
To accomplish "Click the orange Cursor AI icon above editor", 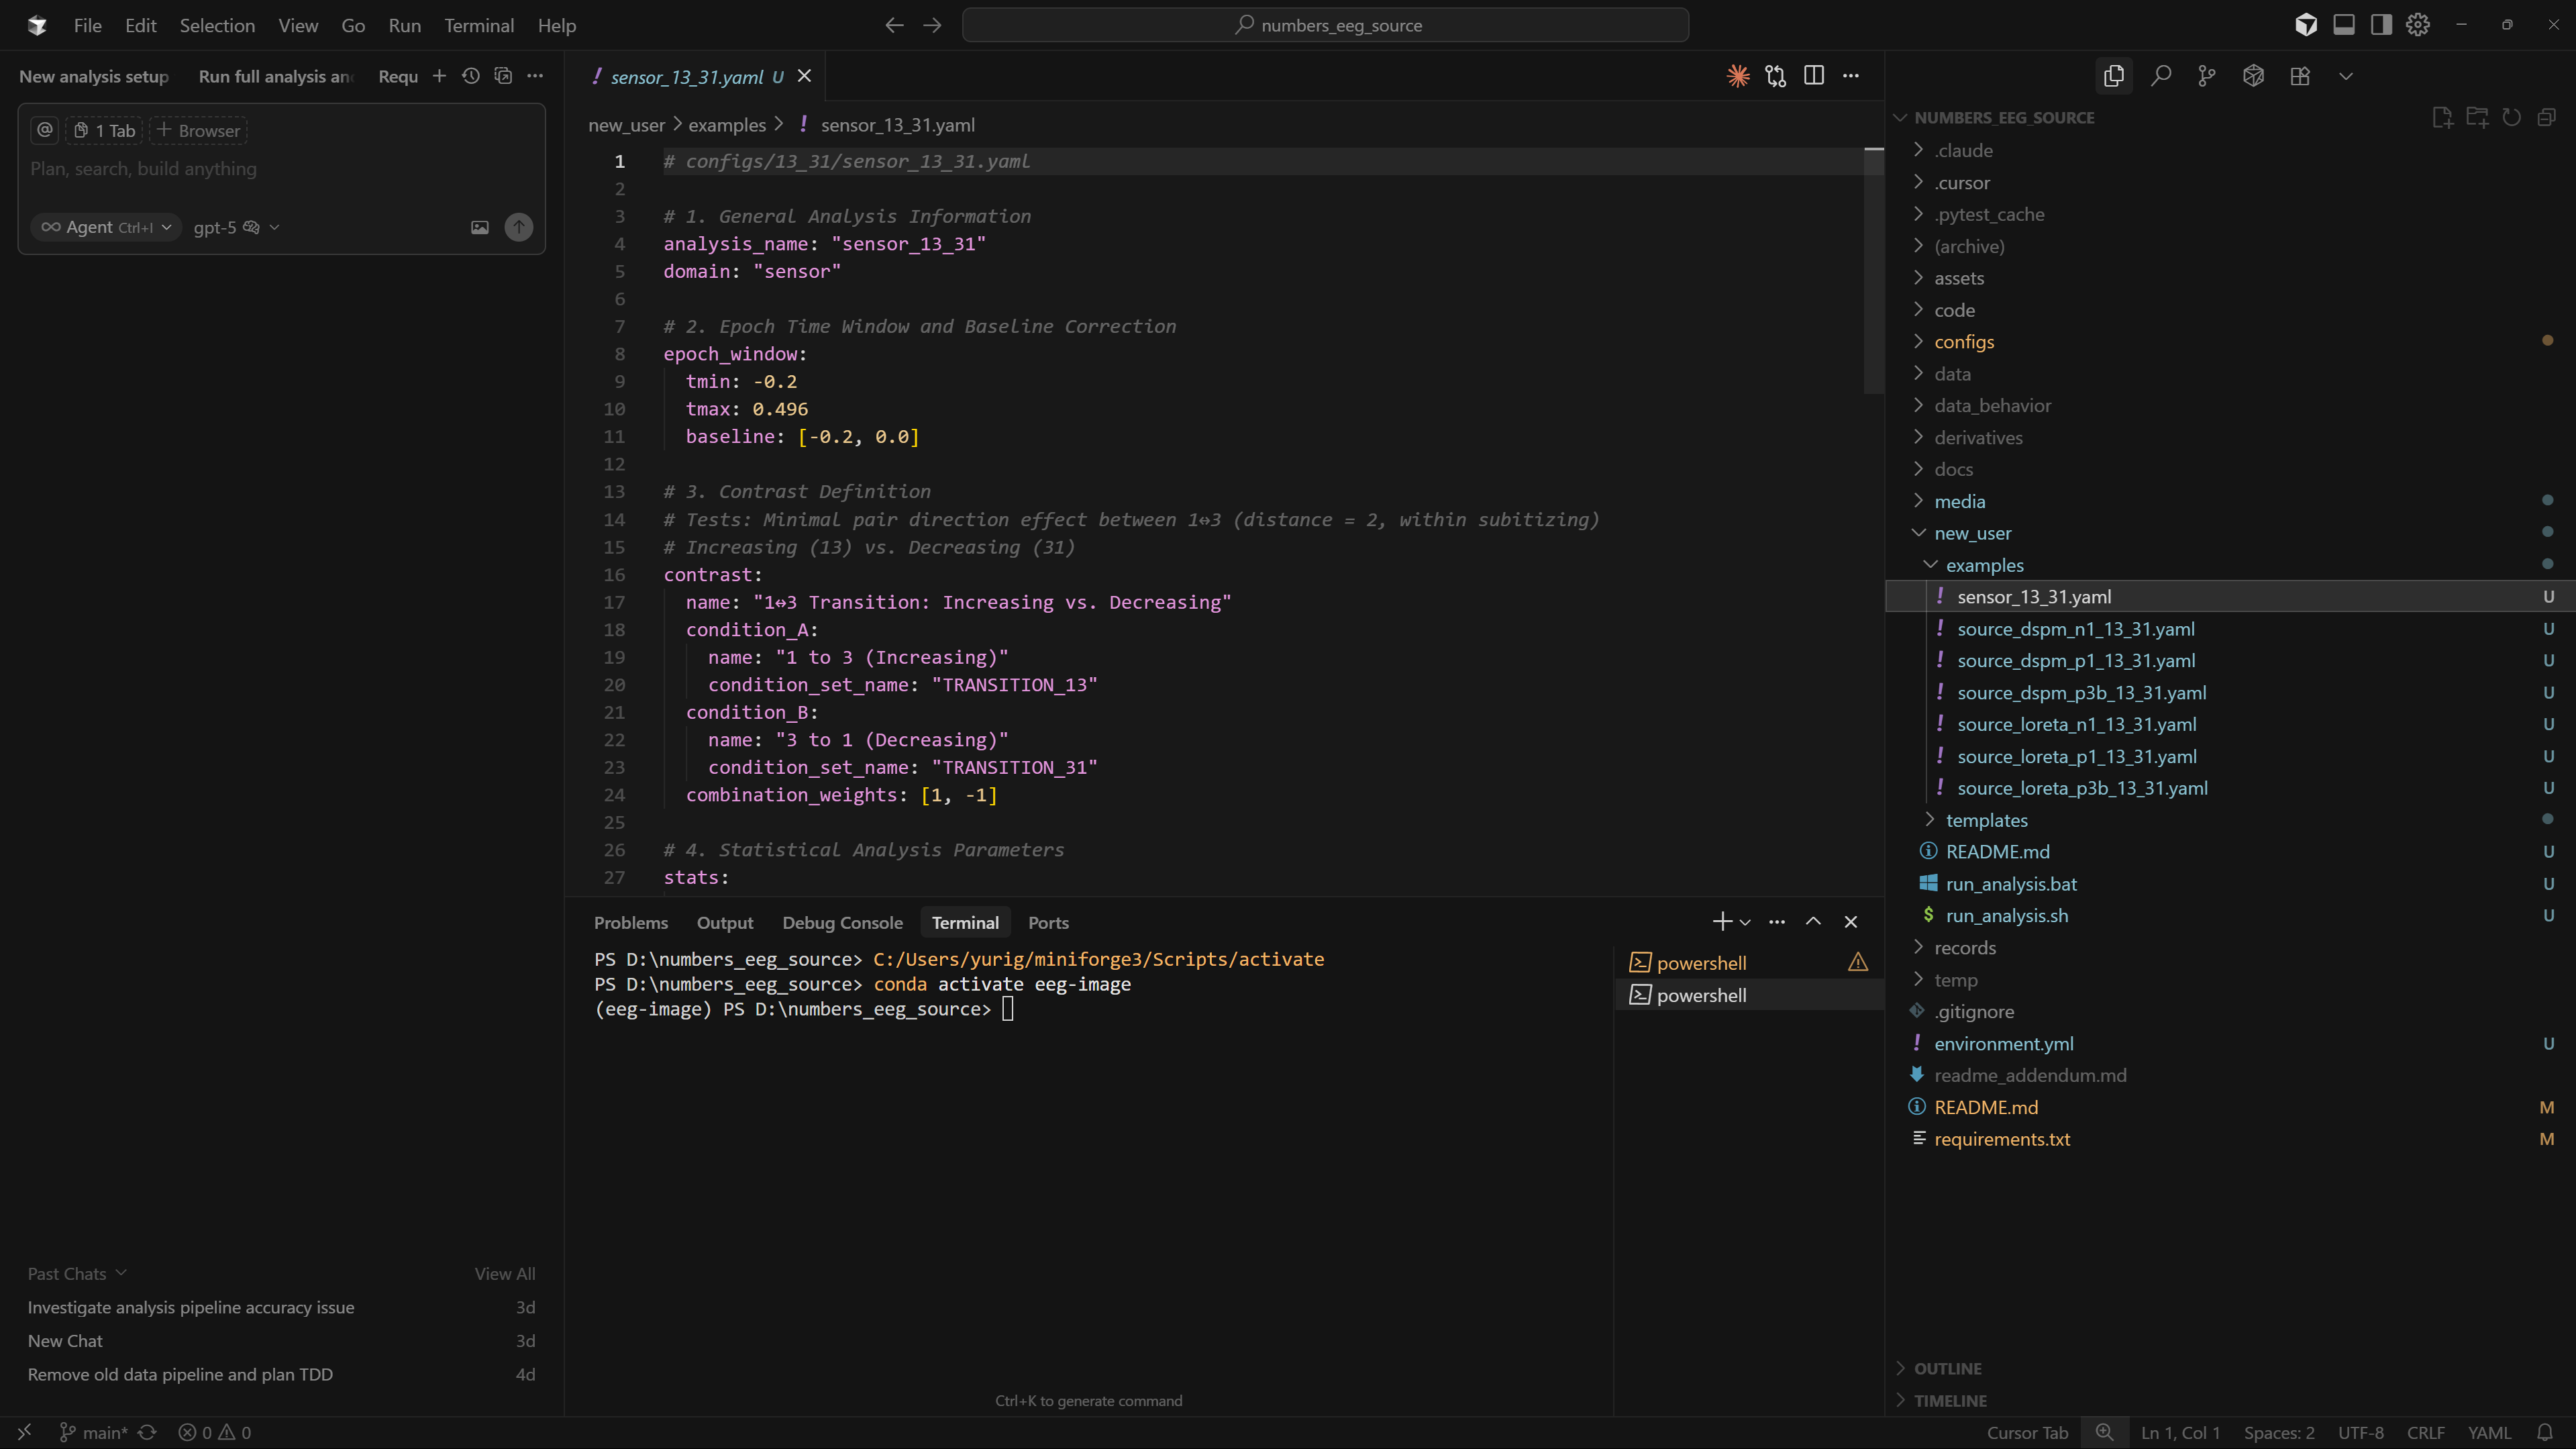I will 1738,75.
